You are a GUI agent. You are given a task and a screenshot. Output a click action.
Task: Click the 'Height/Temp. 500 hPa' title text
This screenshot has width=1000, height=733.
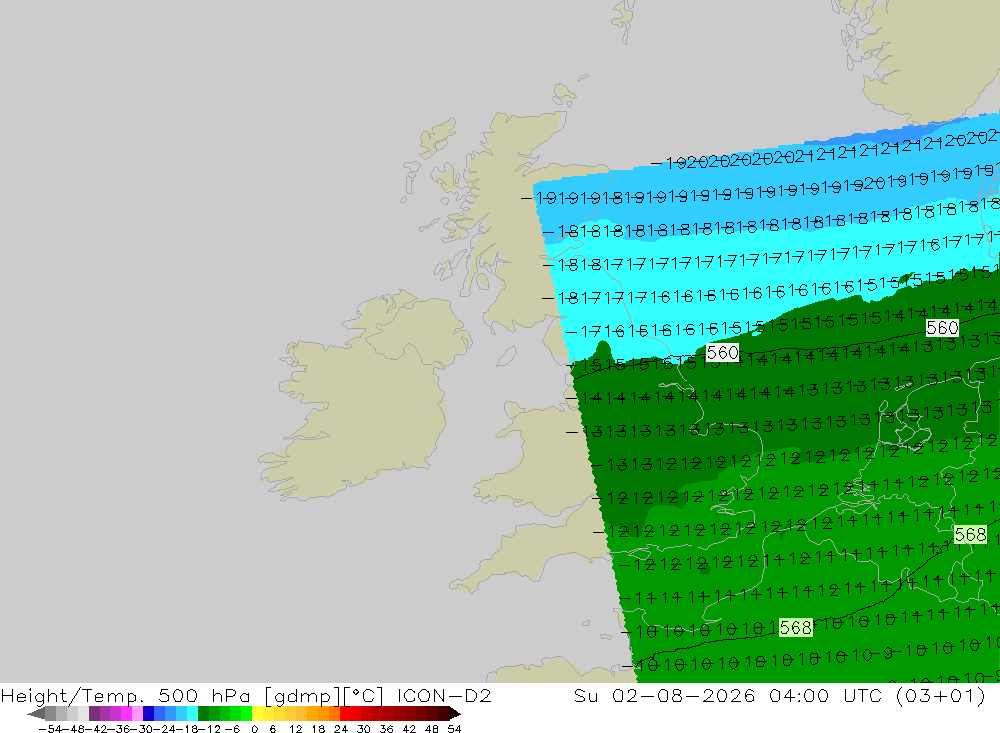[x=126, y=695]
